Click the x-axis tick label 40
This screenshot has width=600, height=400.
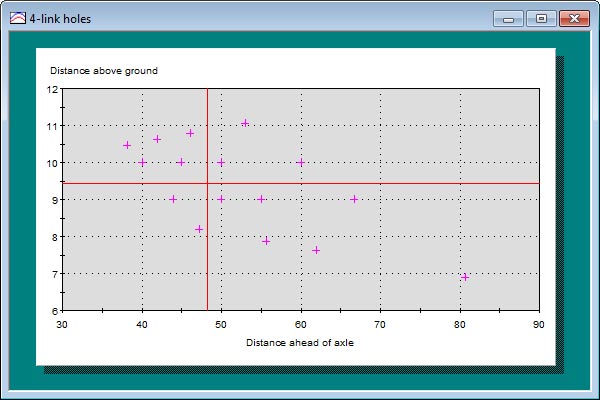point(142,325)
